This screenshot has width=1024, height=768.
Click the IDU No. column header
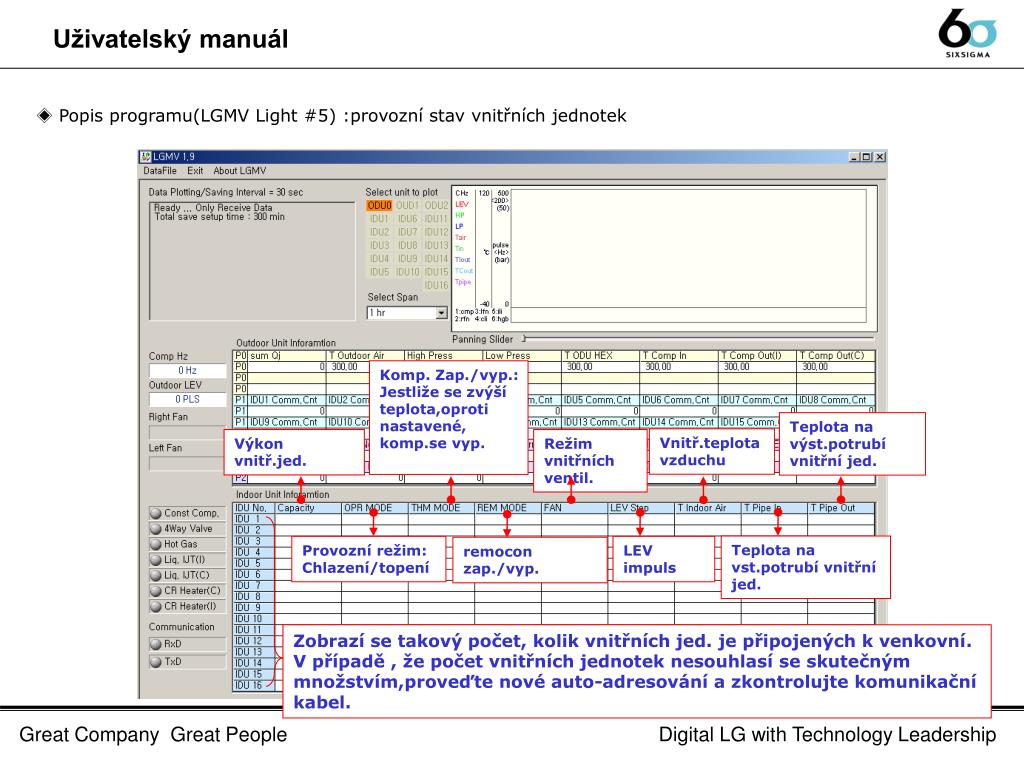(253, 508)
